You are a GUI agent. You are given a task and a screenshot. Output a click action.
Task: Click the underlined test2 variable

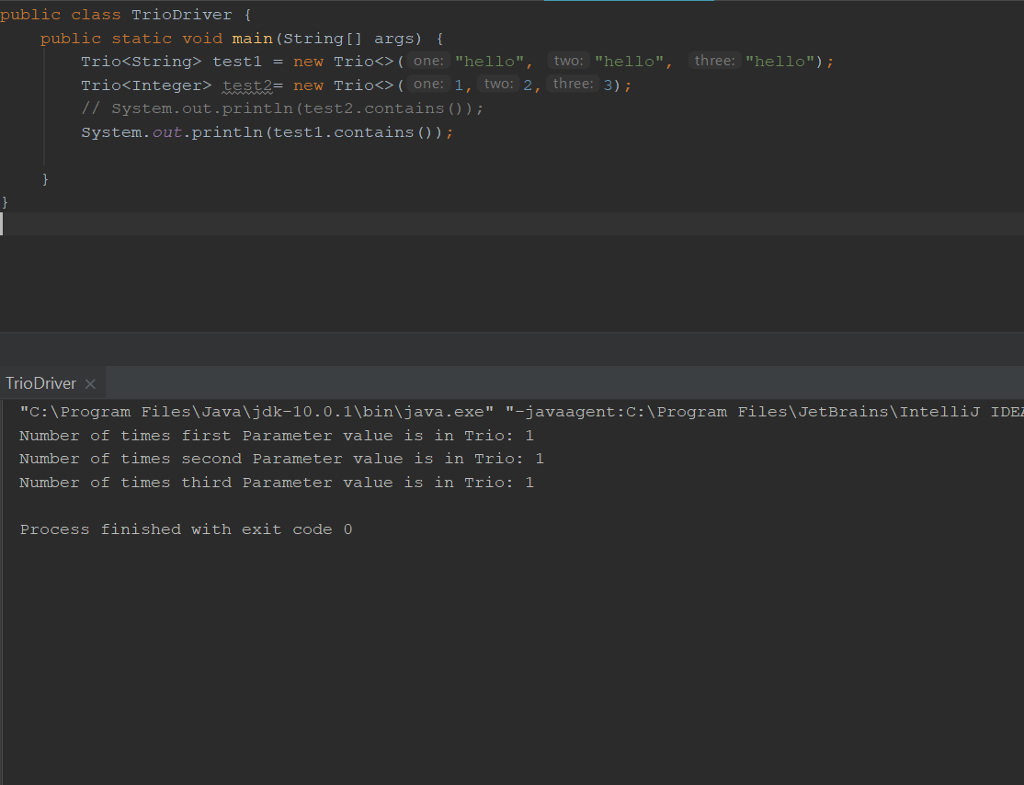pos(248,86)
